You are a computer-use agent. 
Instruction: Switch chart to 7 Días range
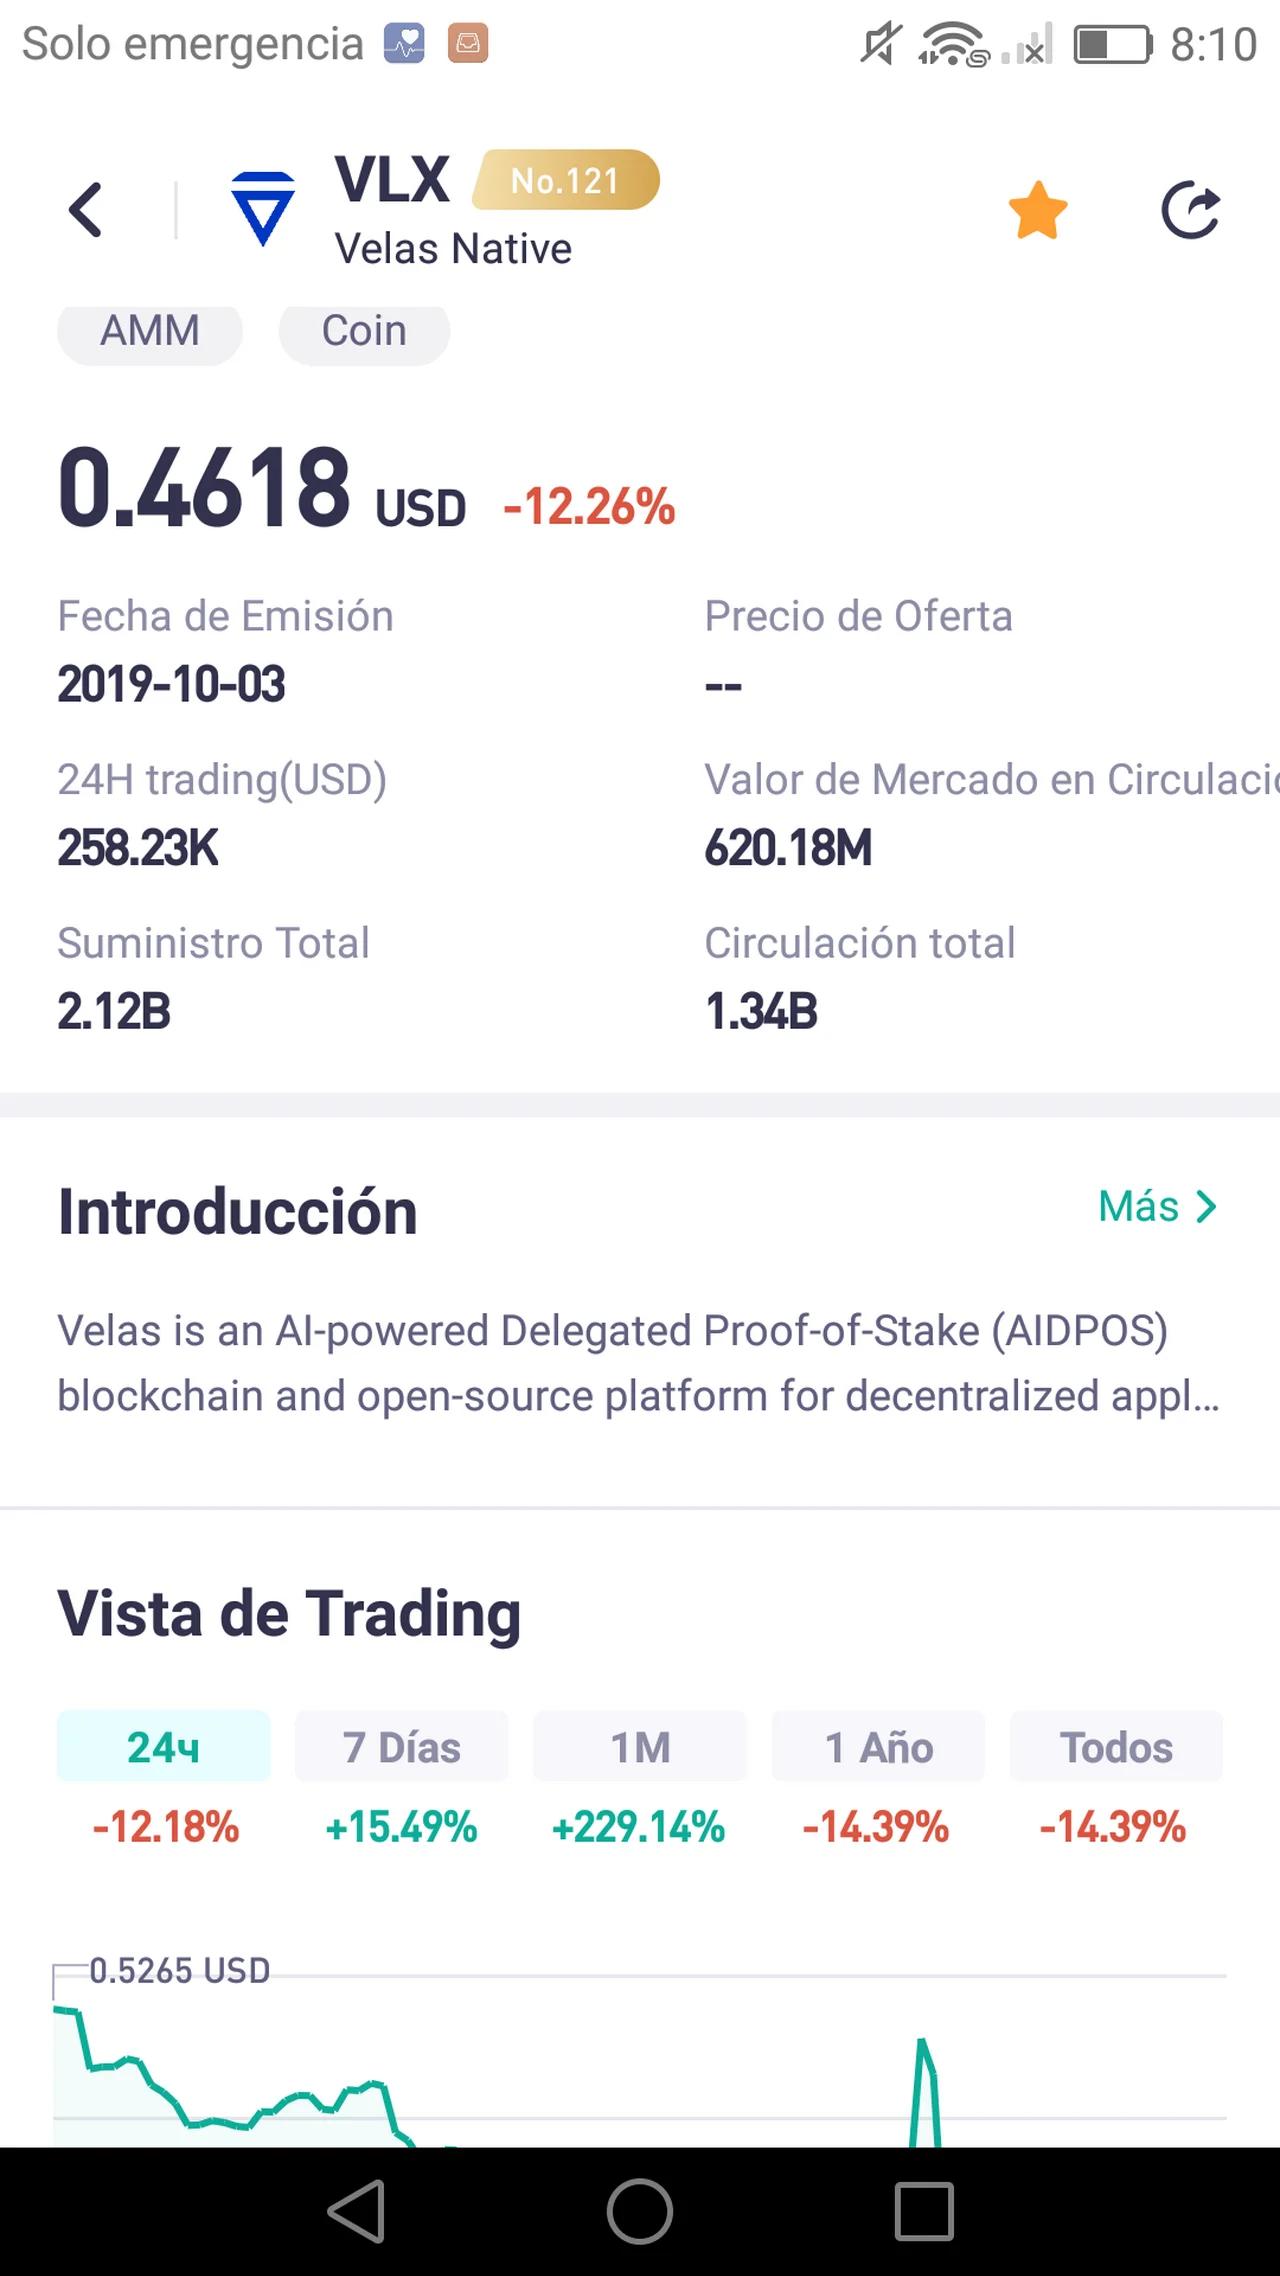(x=401, y=1747)
